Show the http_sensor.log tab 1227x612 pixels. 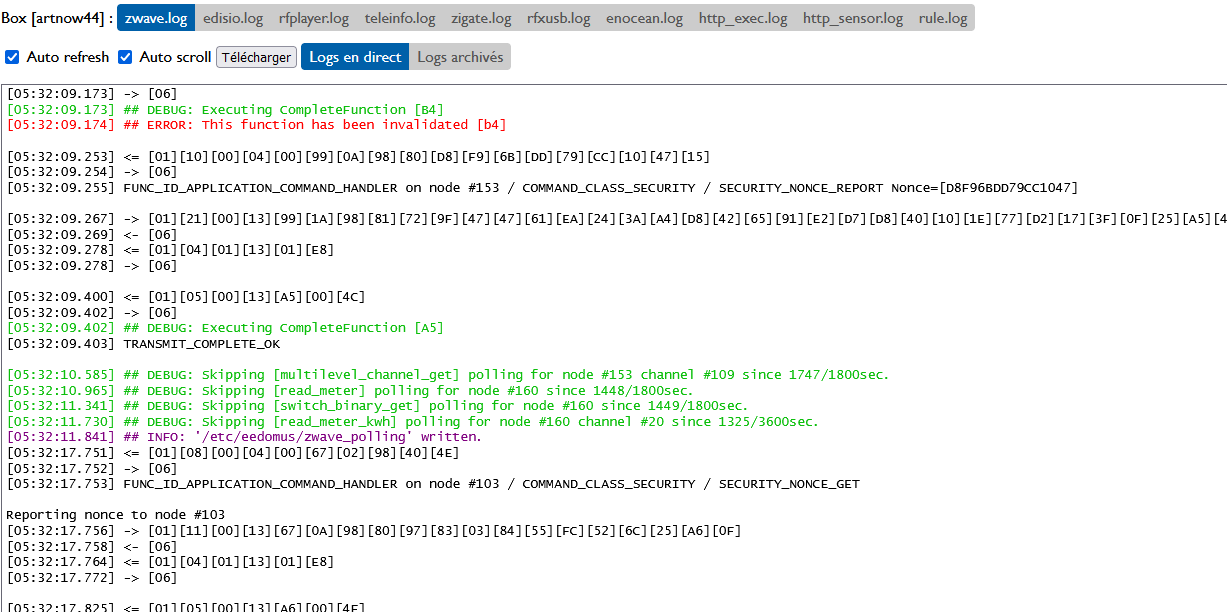coord(852,18)
